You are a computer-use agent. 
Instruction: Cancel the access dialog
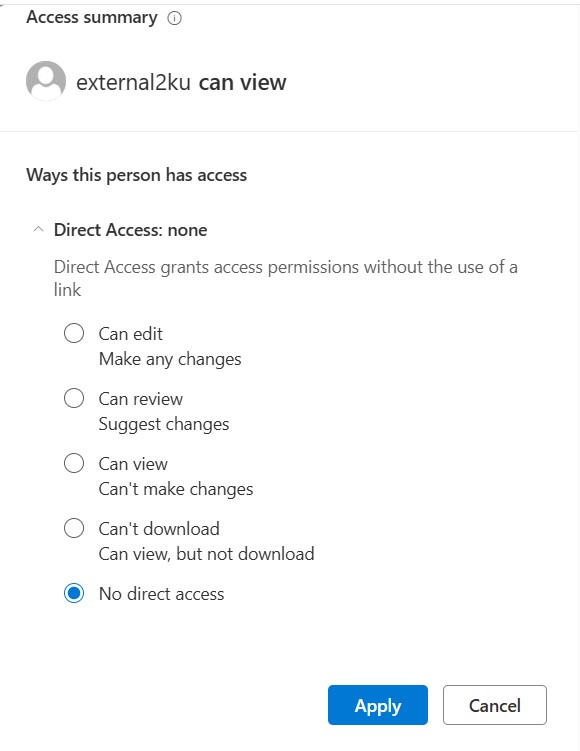[495, 705]
